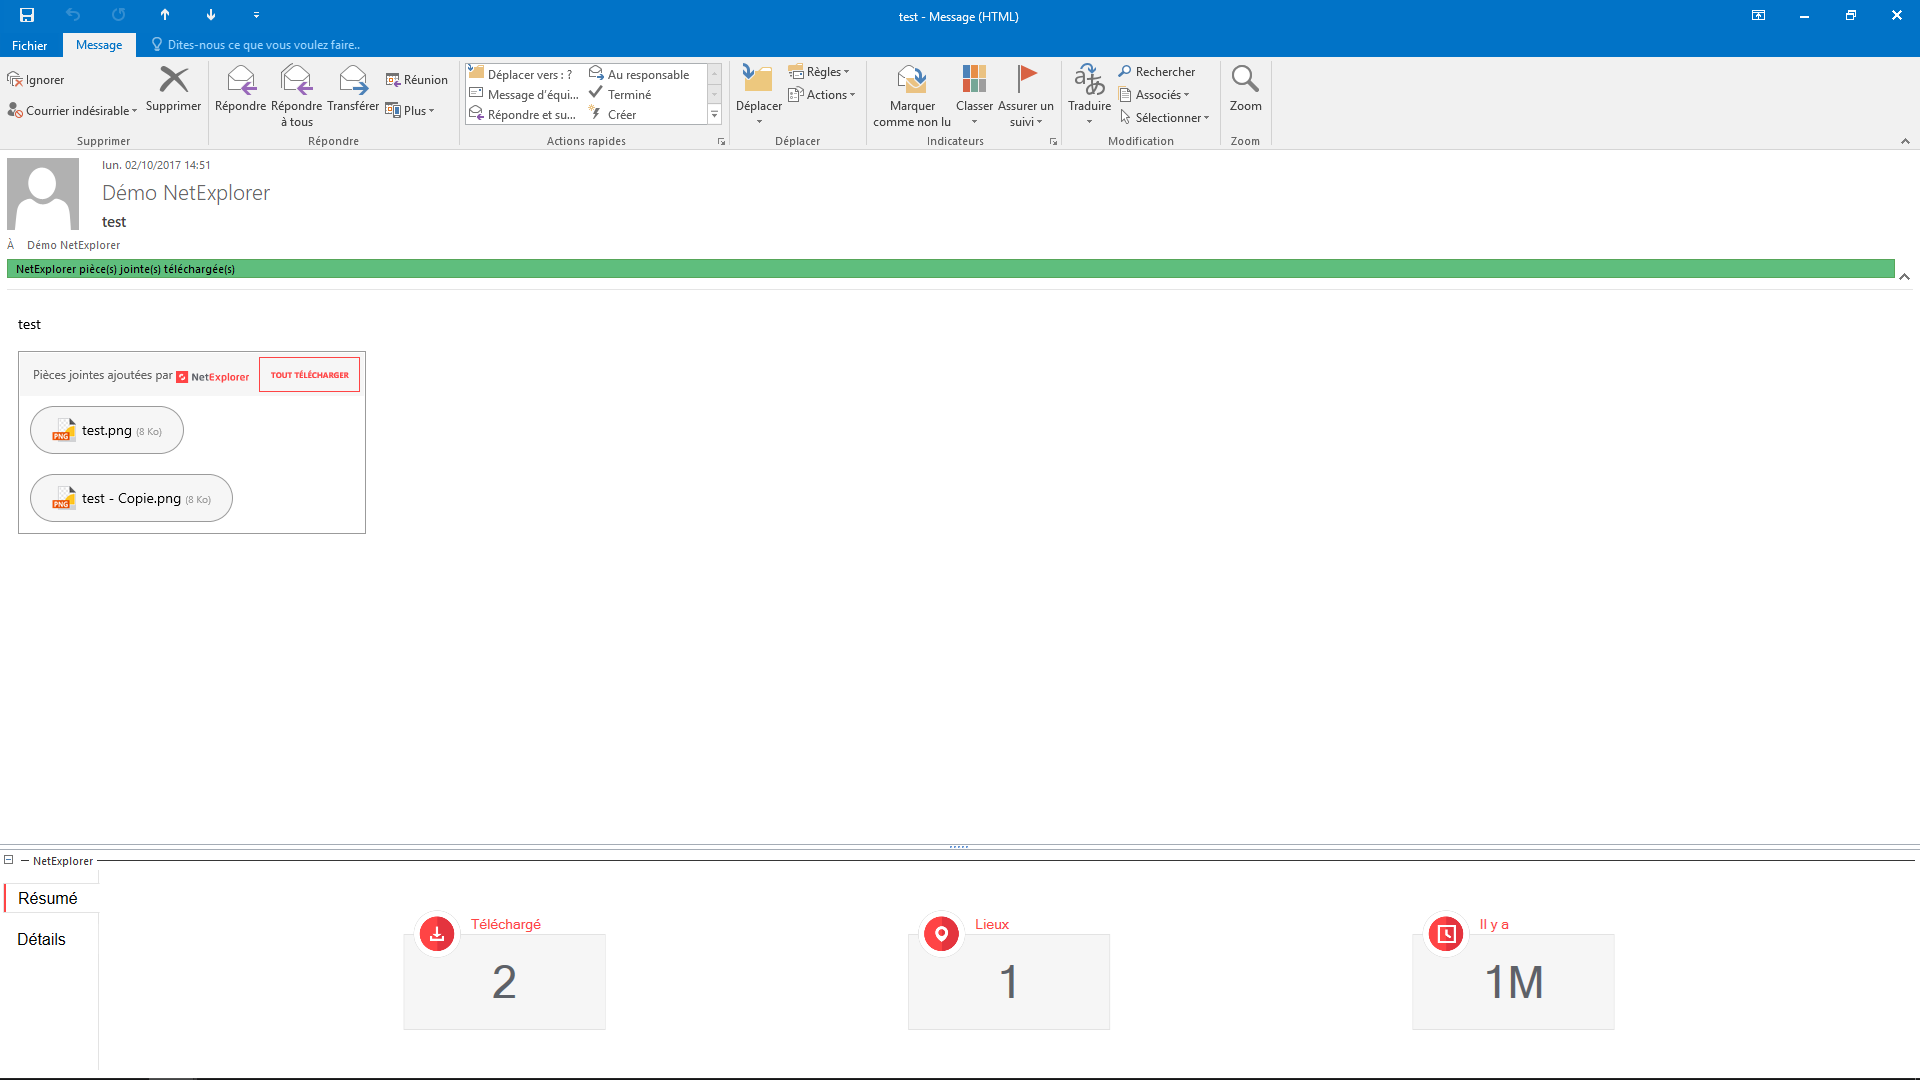Choose the 'Au responsable' quick action
This screenshot has width=1920, height=1080.
tap(640, 74)
